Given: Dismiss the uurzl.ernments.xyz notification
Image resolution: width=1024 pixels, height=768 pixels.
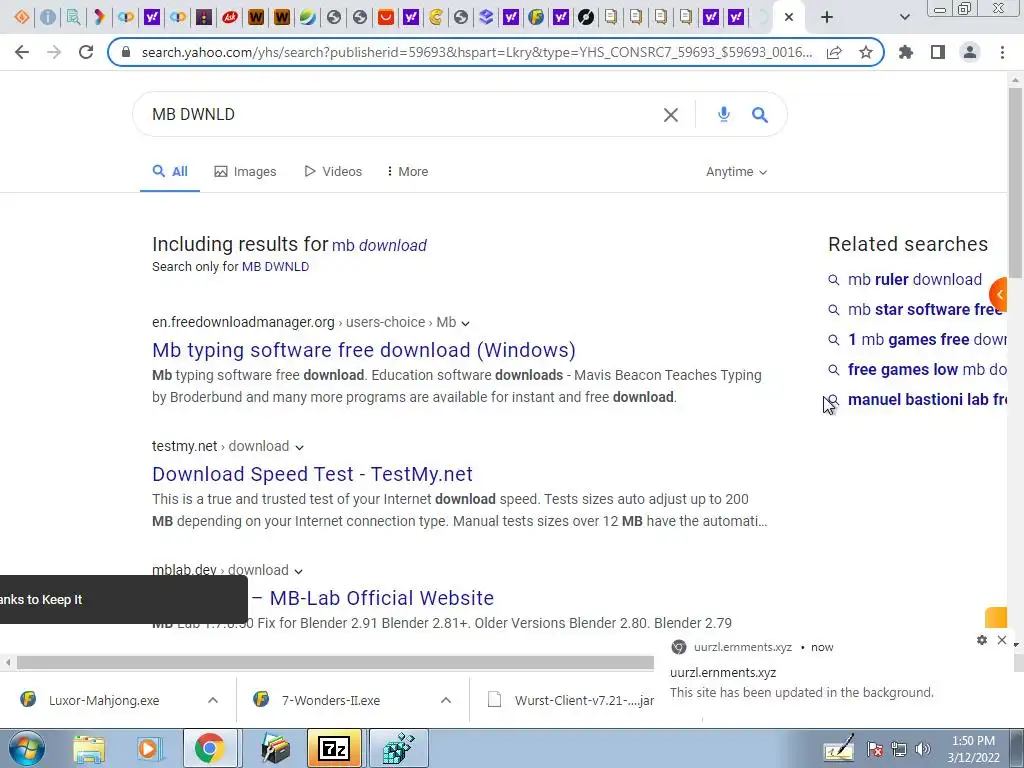Looking at the screenshot, I should [1002, 640].
